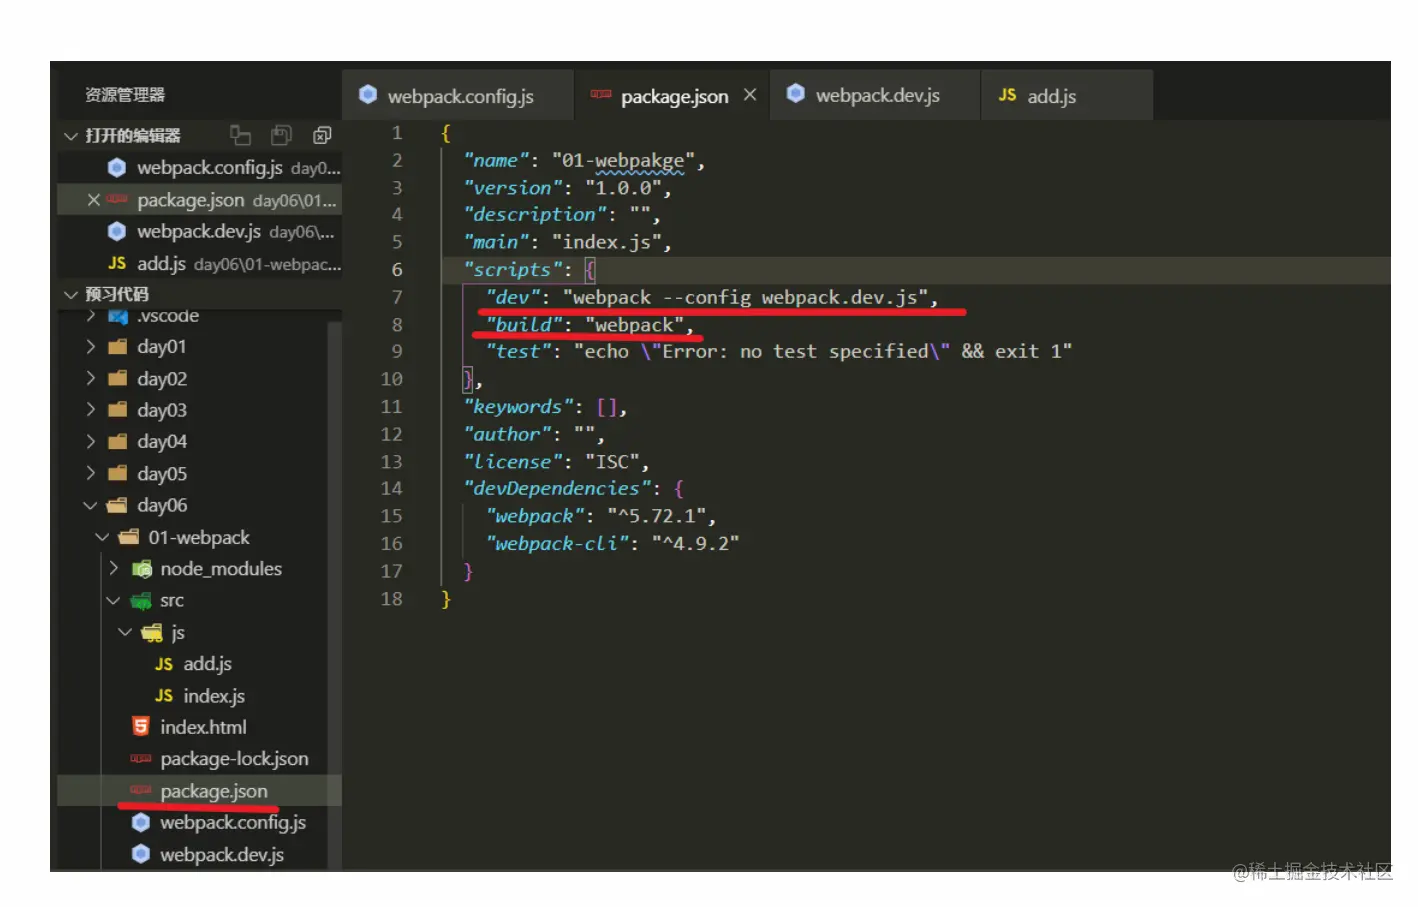This screenshot has width=1418, height=907.
Task: Collapse the src folder
Action: [114, 601]
